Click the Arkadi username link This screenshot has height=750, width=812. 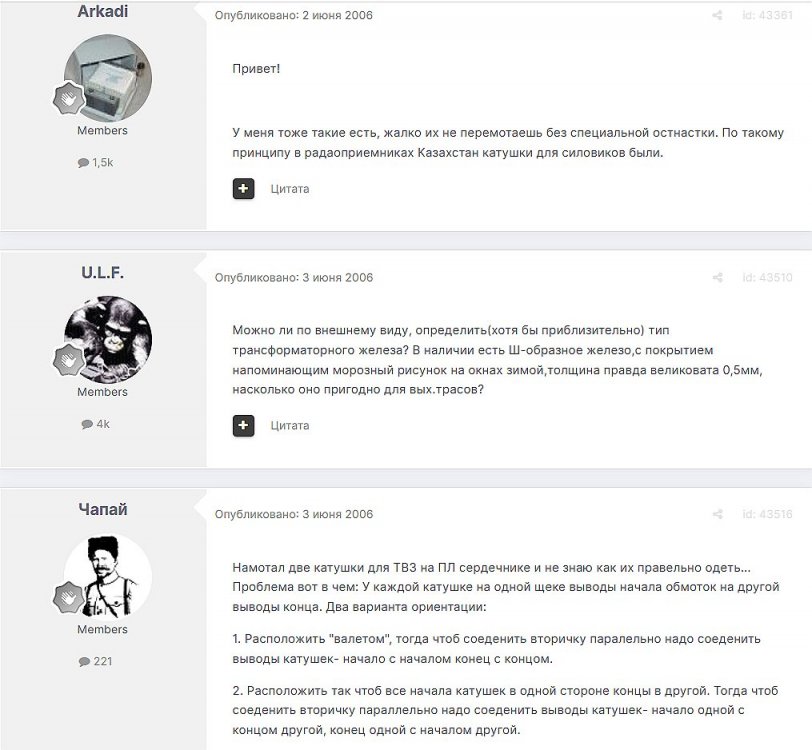[103, 11]
